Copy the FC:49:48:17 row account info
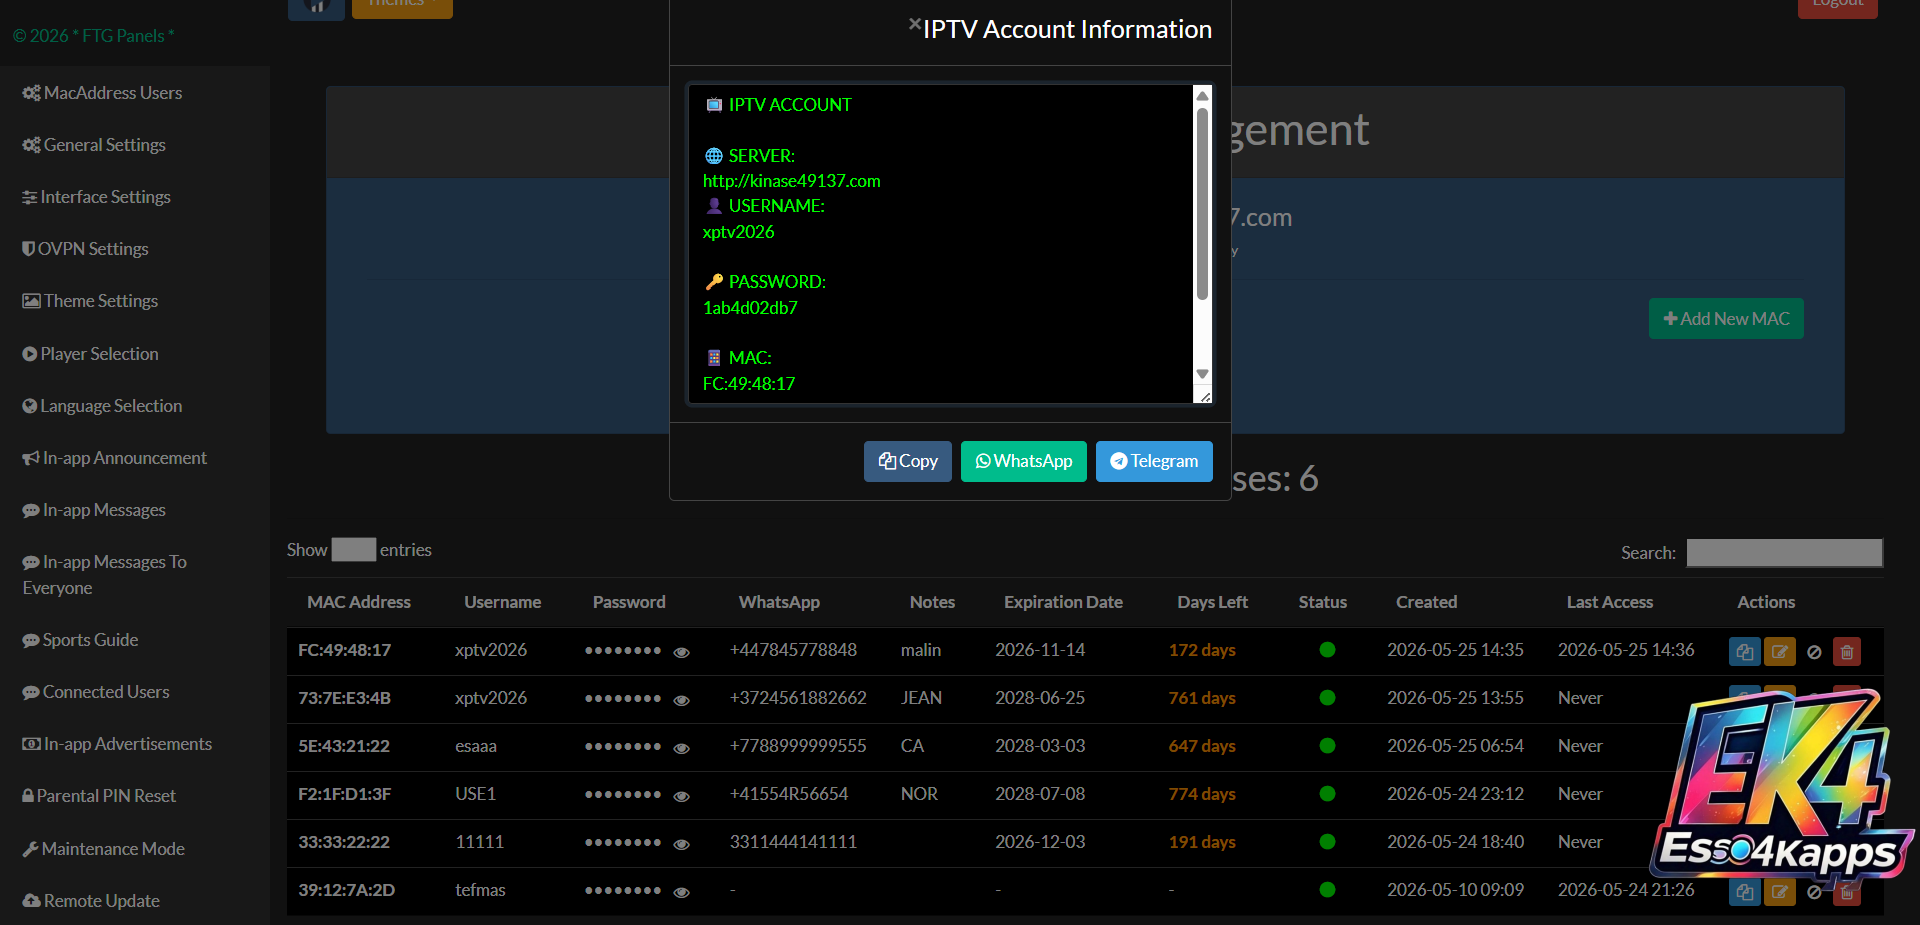Viewport: 1920px width, 925px height. coord(1745,652)
